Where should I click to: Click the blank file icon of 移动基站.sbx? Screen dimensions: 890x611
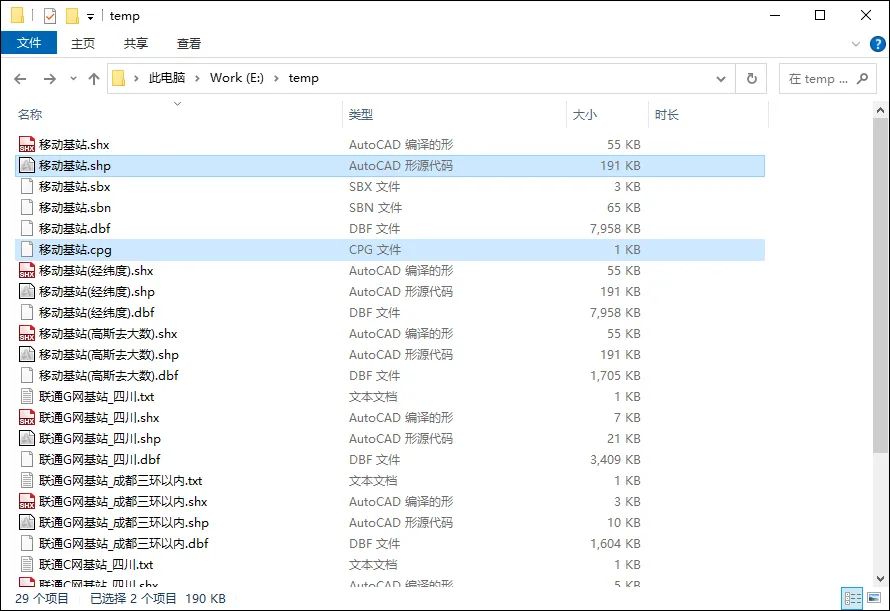(27, 186)
